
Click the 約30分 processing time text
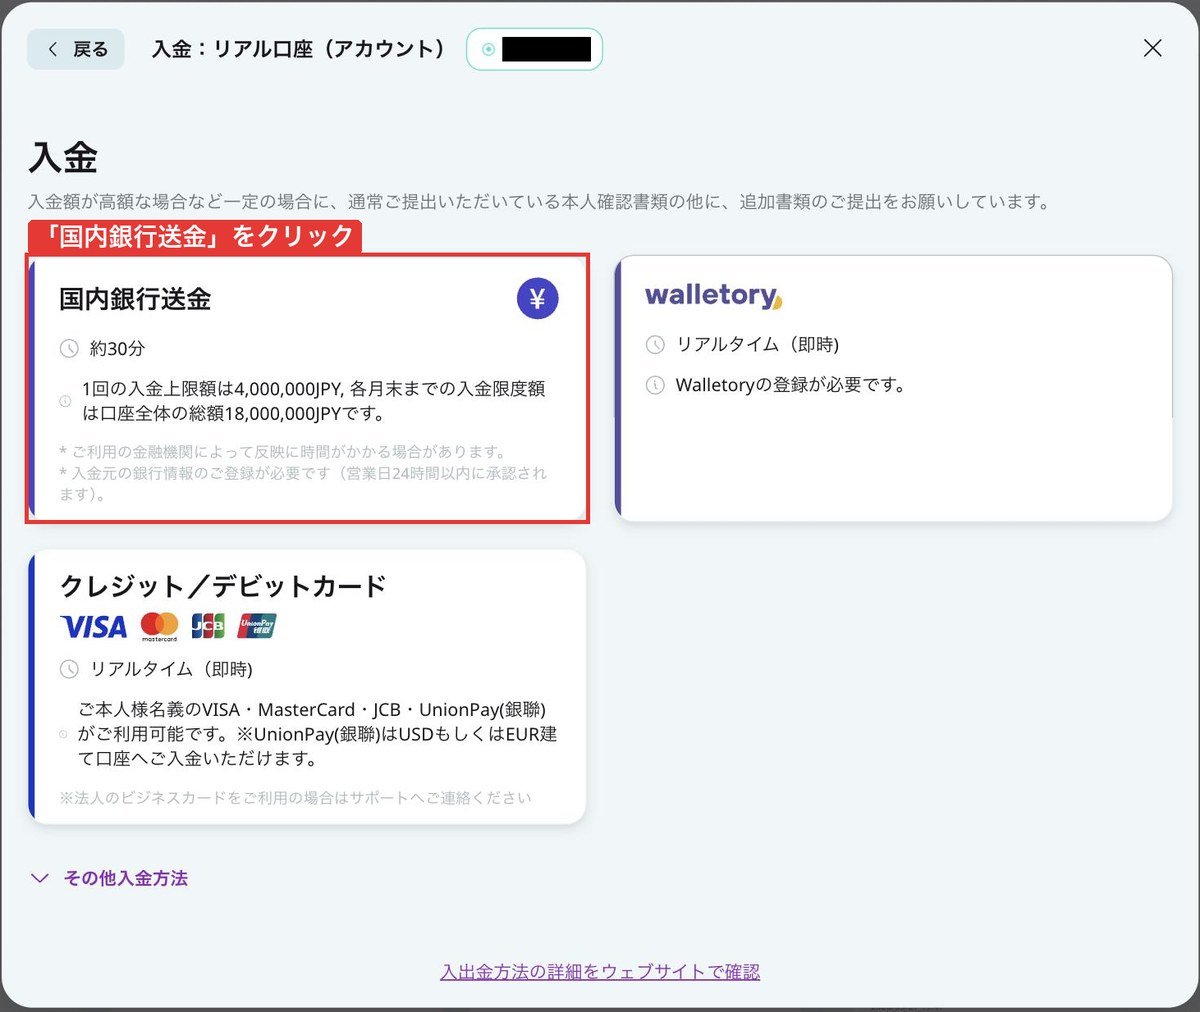[118, 349]
